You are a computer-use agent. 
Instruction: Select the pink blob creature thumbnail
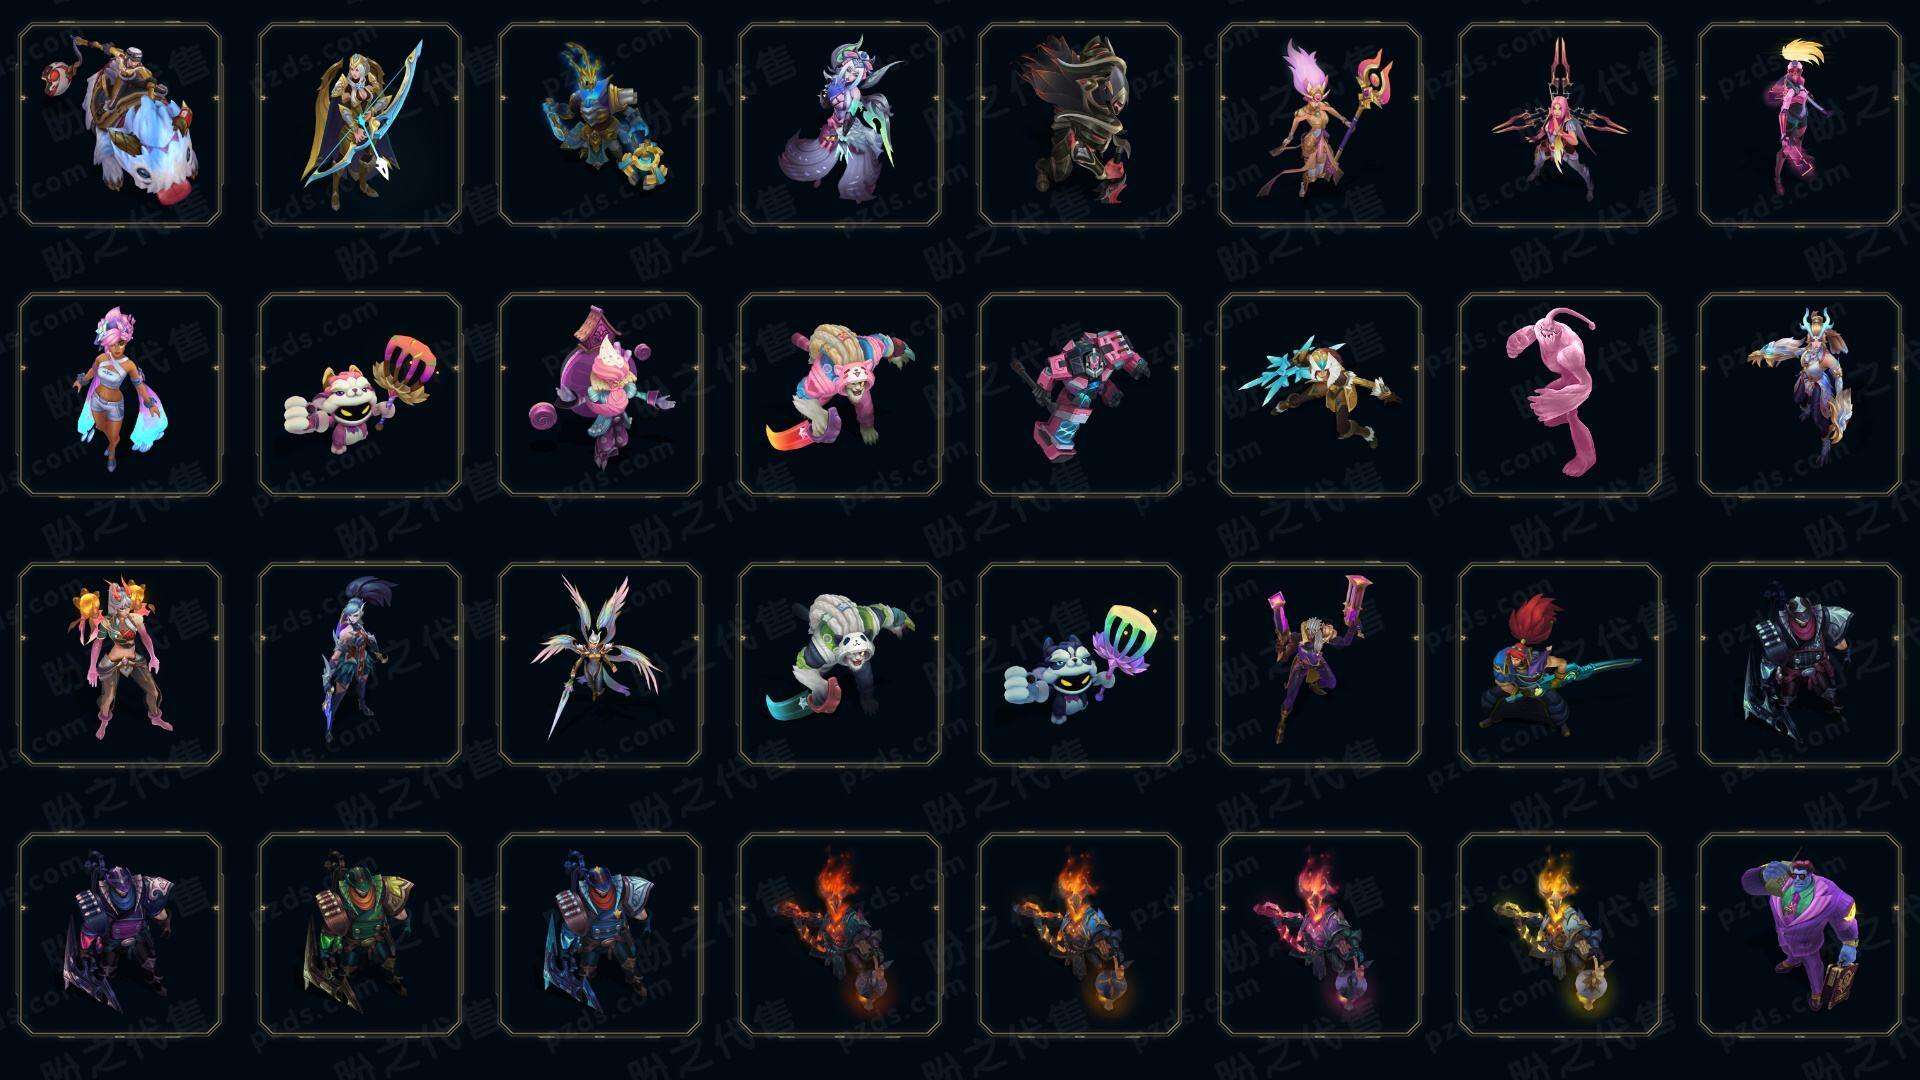point(1560,395)
